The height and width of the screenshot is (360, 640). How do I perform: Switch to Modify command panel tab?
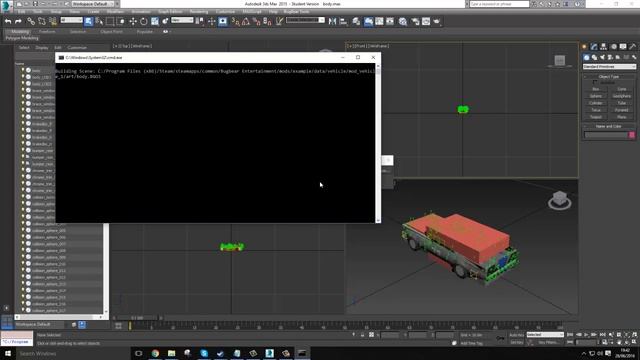coord(594,47)
